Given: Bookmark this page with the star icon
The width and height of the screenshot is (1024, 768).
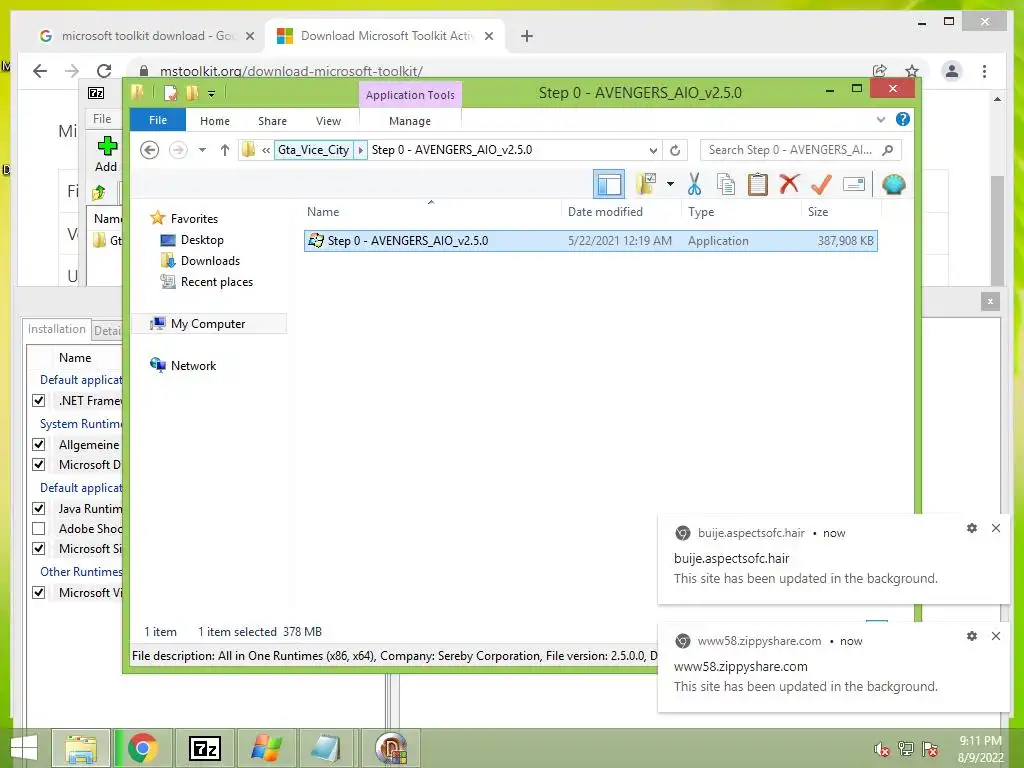Looking at the screenshot, I should coord(912,71).
